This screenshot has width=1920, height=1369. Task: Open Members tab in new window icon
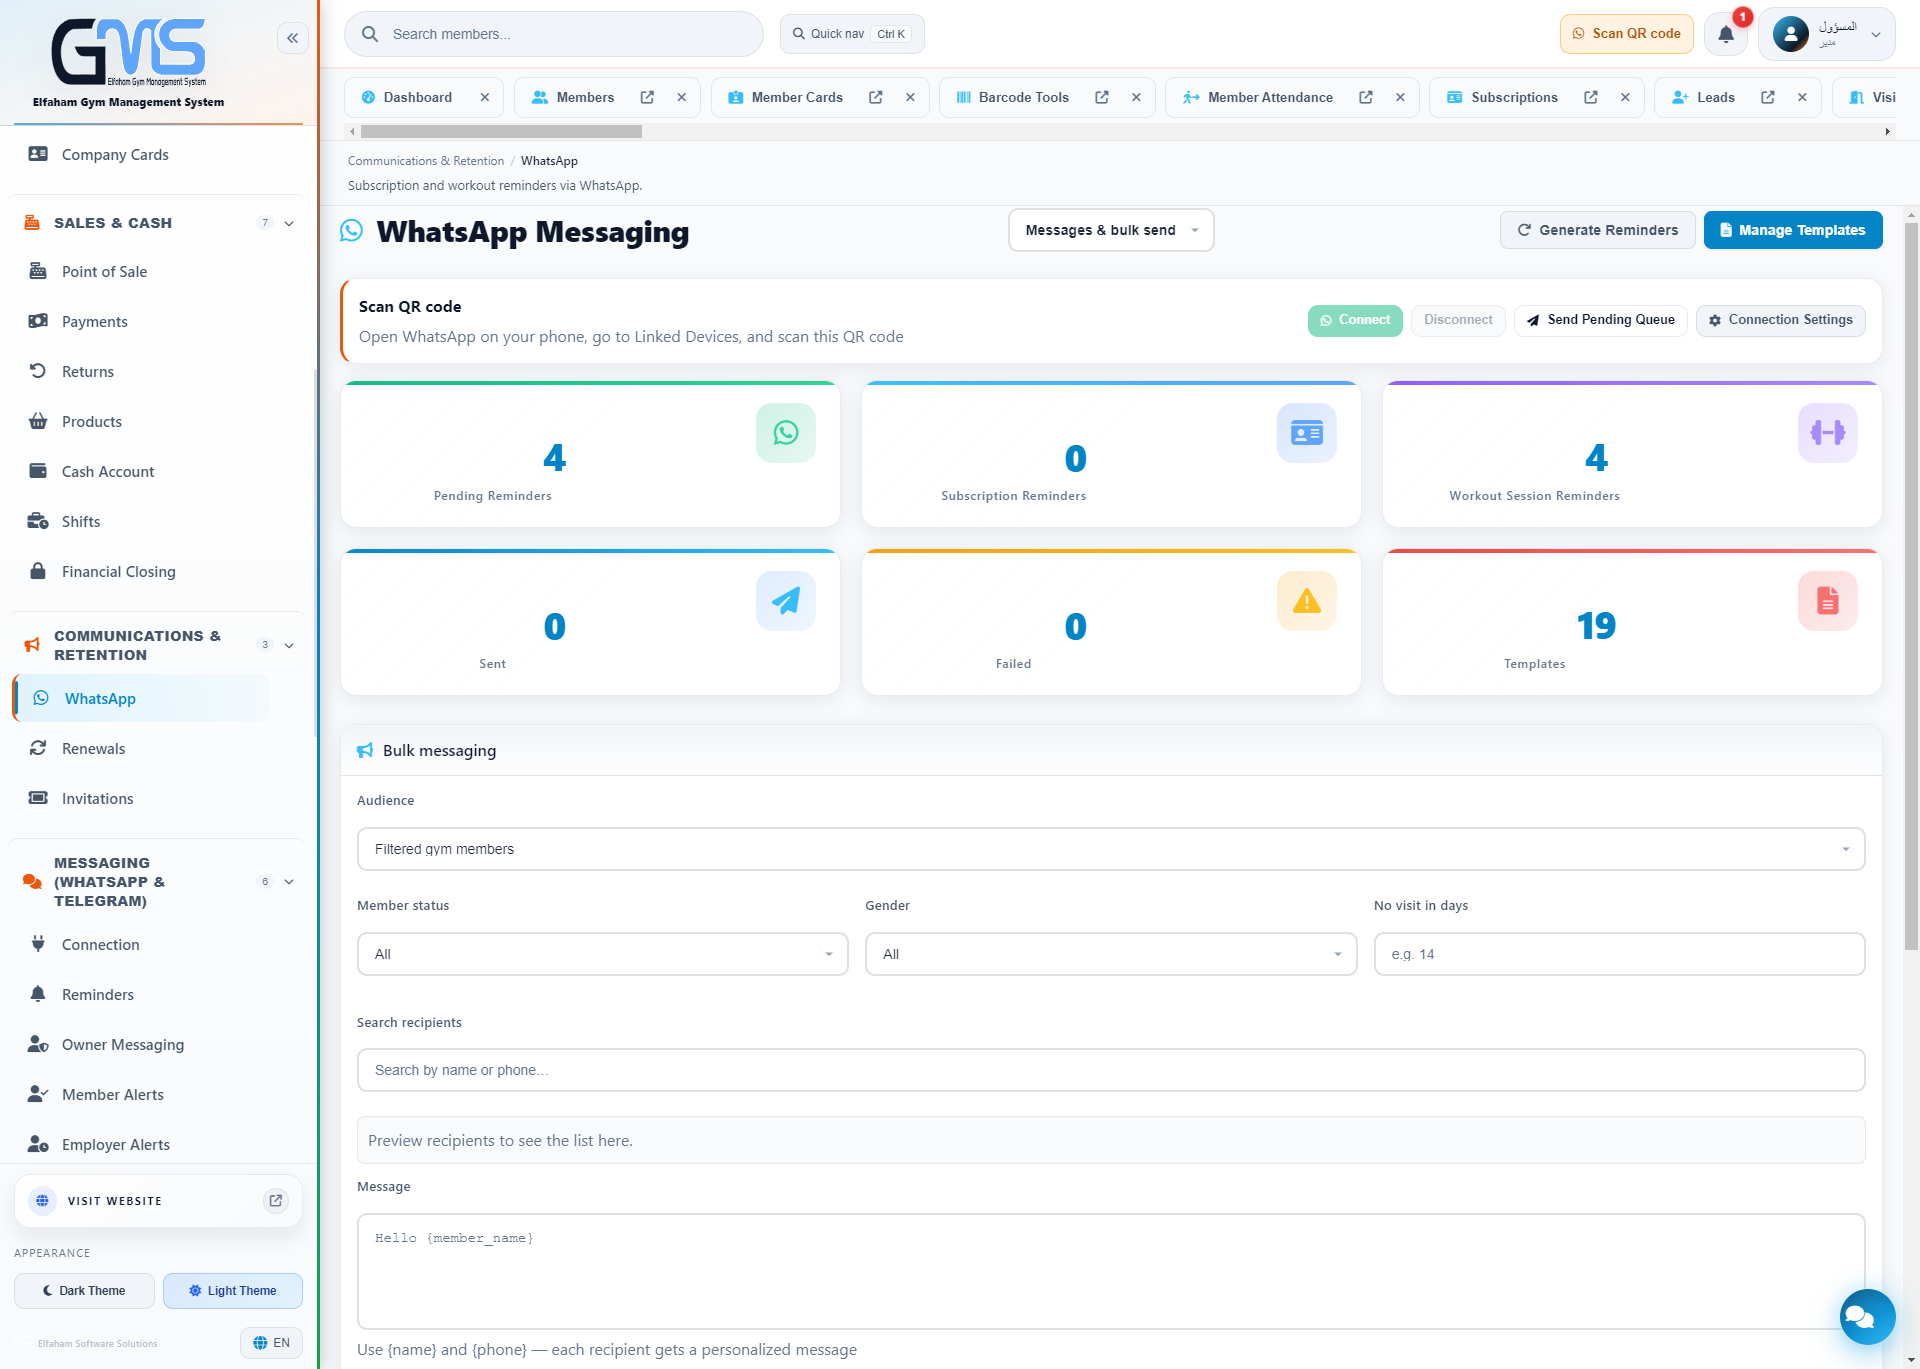[647, 97]
